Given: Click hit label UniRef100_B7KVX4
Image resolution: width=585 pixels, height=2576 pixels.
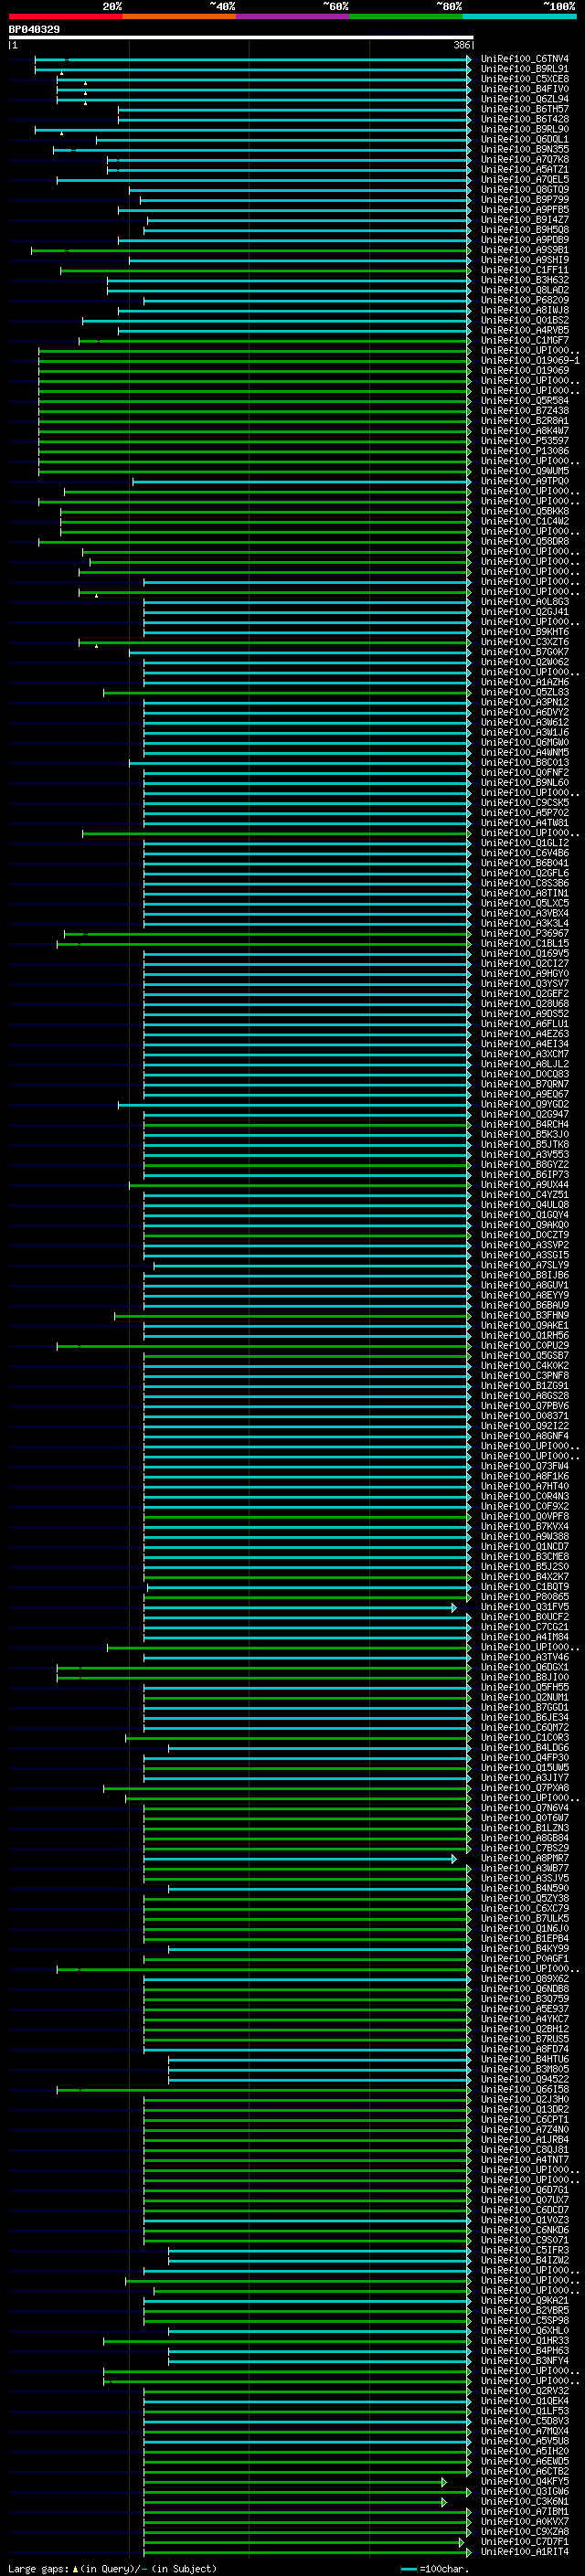Looking at the screenshot, I should tap(525, 1526).
